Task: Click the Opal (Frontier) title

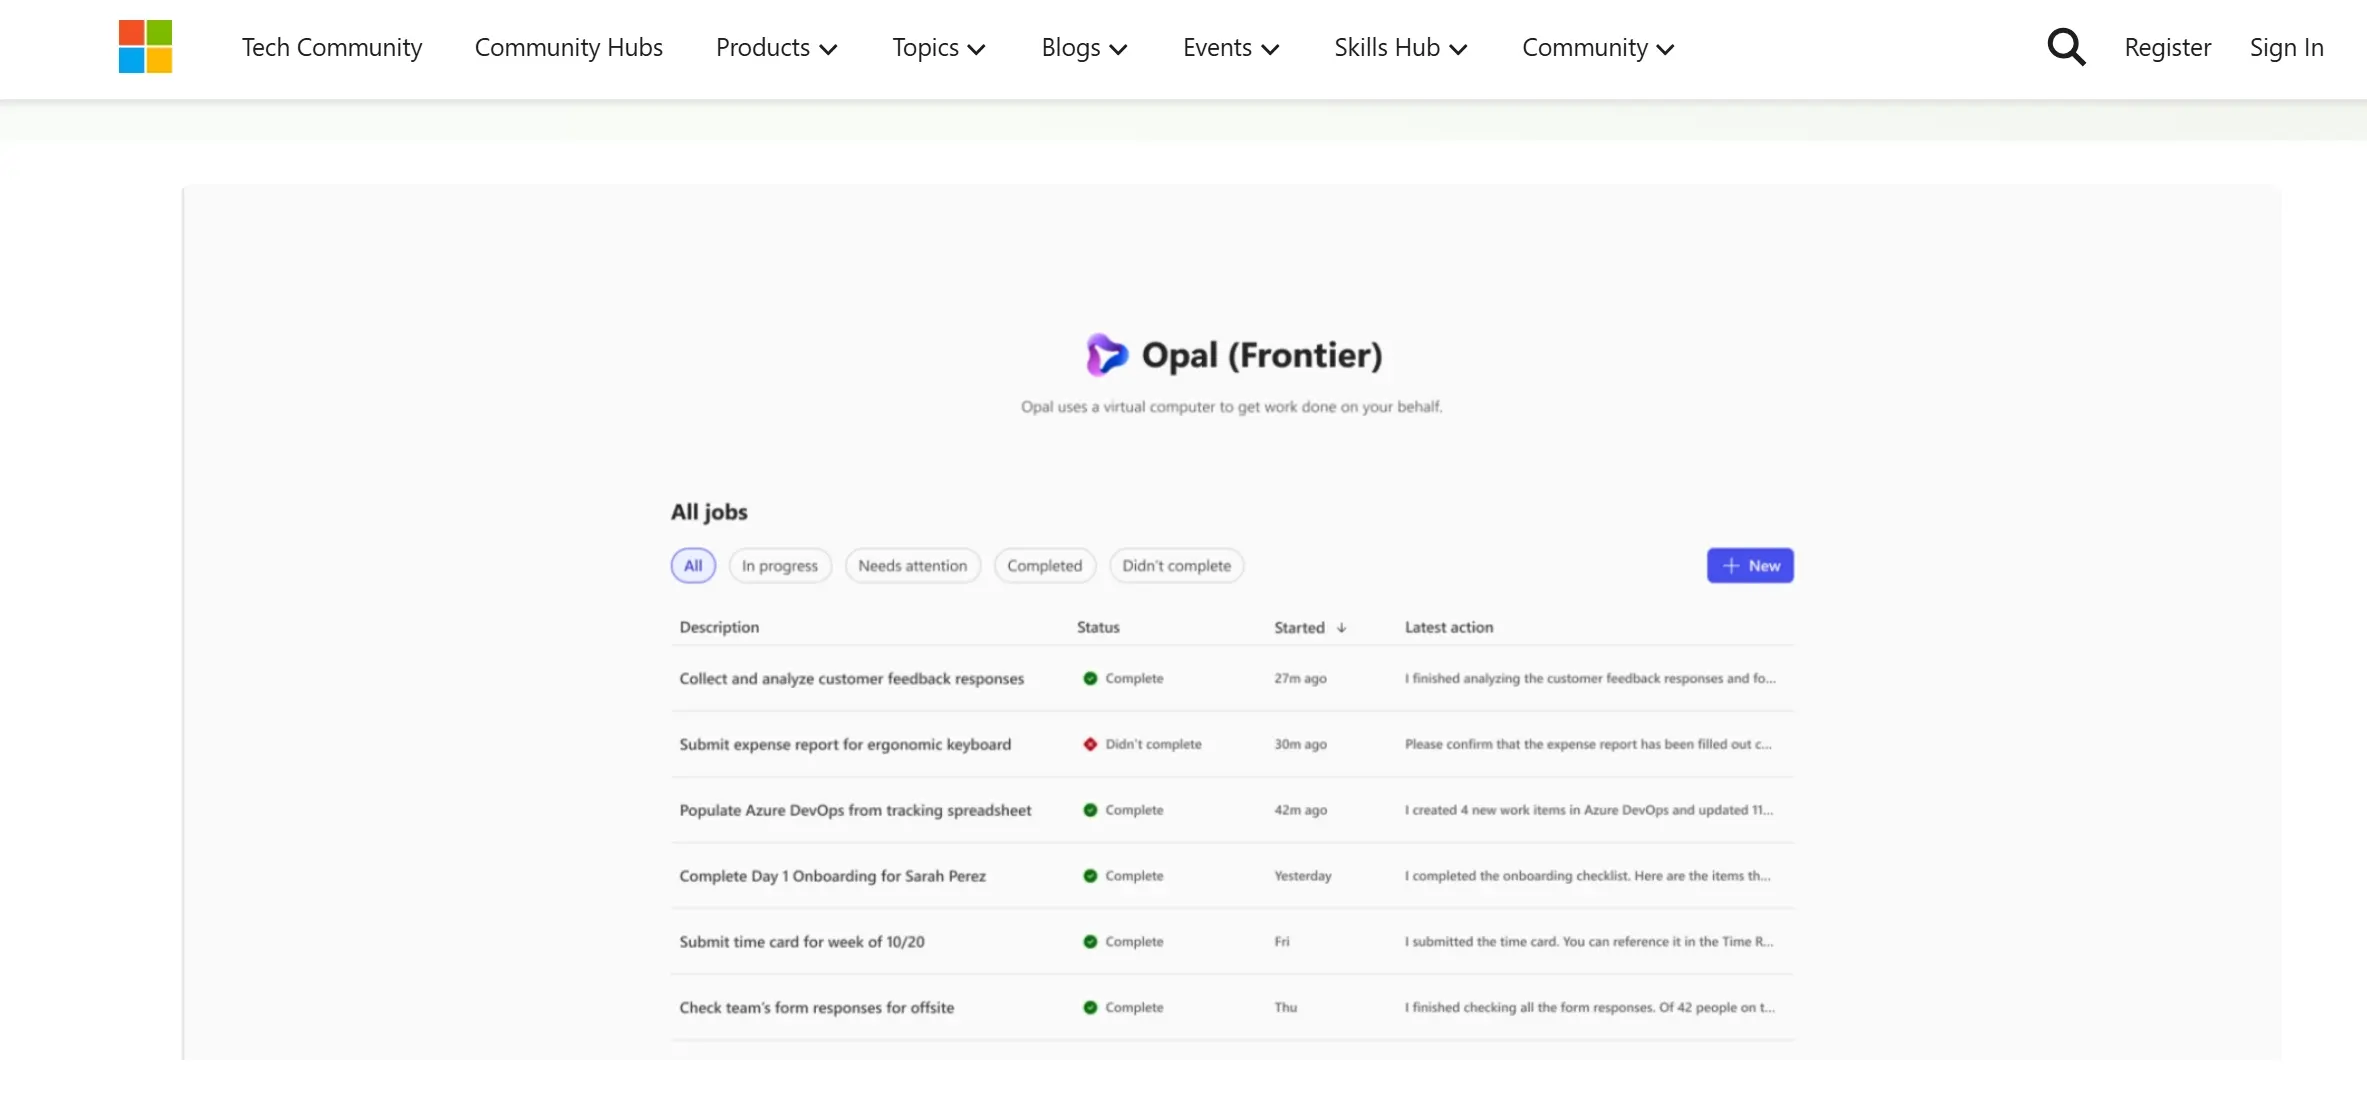Action: pos(1262,356)
